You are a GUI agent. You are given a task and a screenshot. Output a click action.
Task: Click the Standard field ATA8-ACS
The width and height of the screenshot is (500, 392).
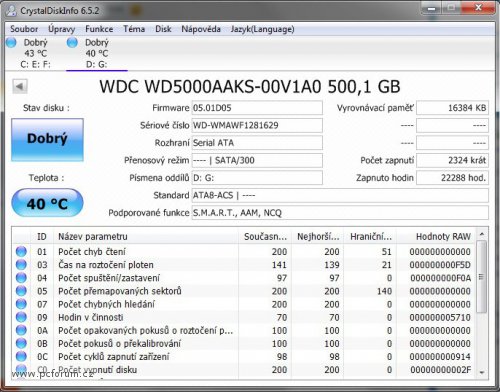pyautogui.click(x=340, y=195)
